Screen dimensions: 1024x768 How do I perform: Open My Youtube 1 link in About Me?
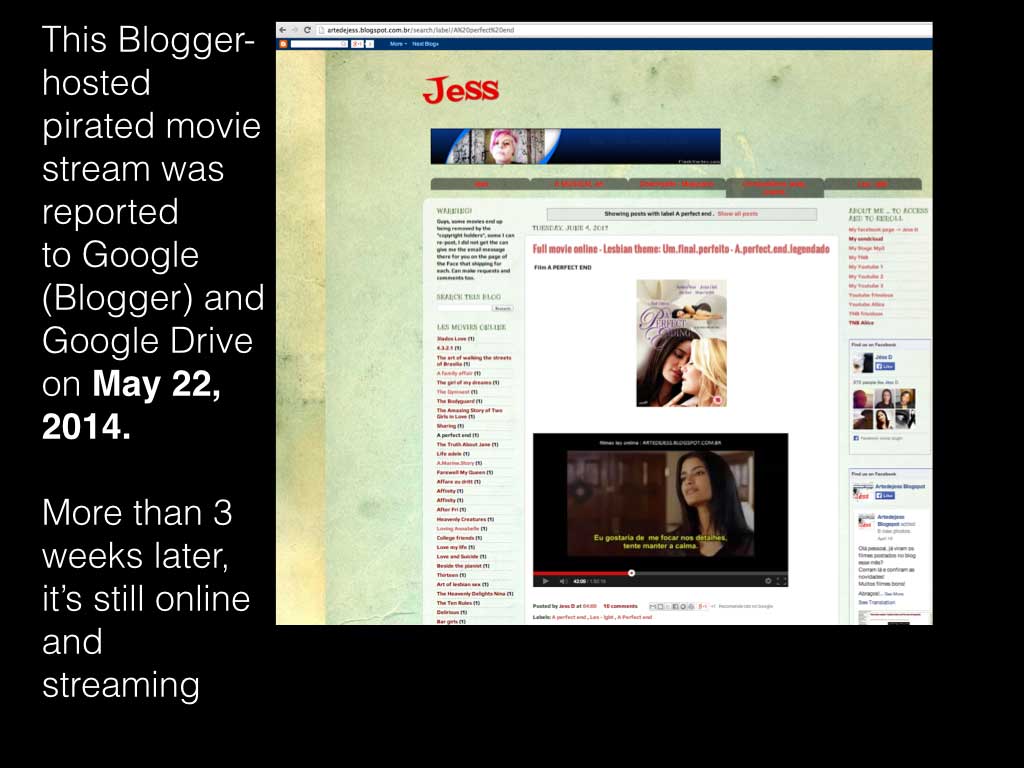click(x=866, y=267)
